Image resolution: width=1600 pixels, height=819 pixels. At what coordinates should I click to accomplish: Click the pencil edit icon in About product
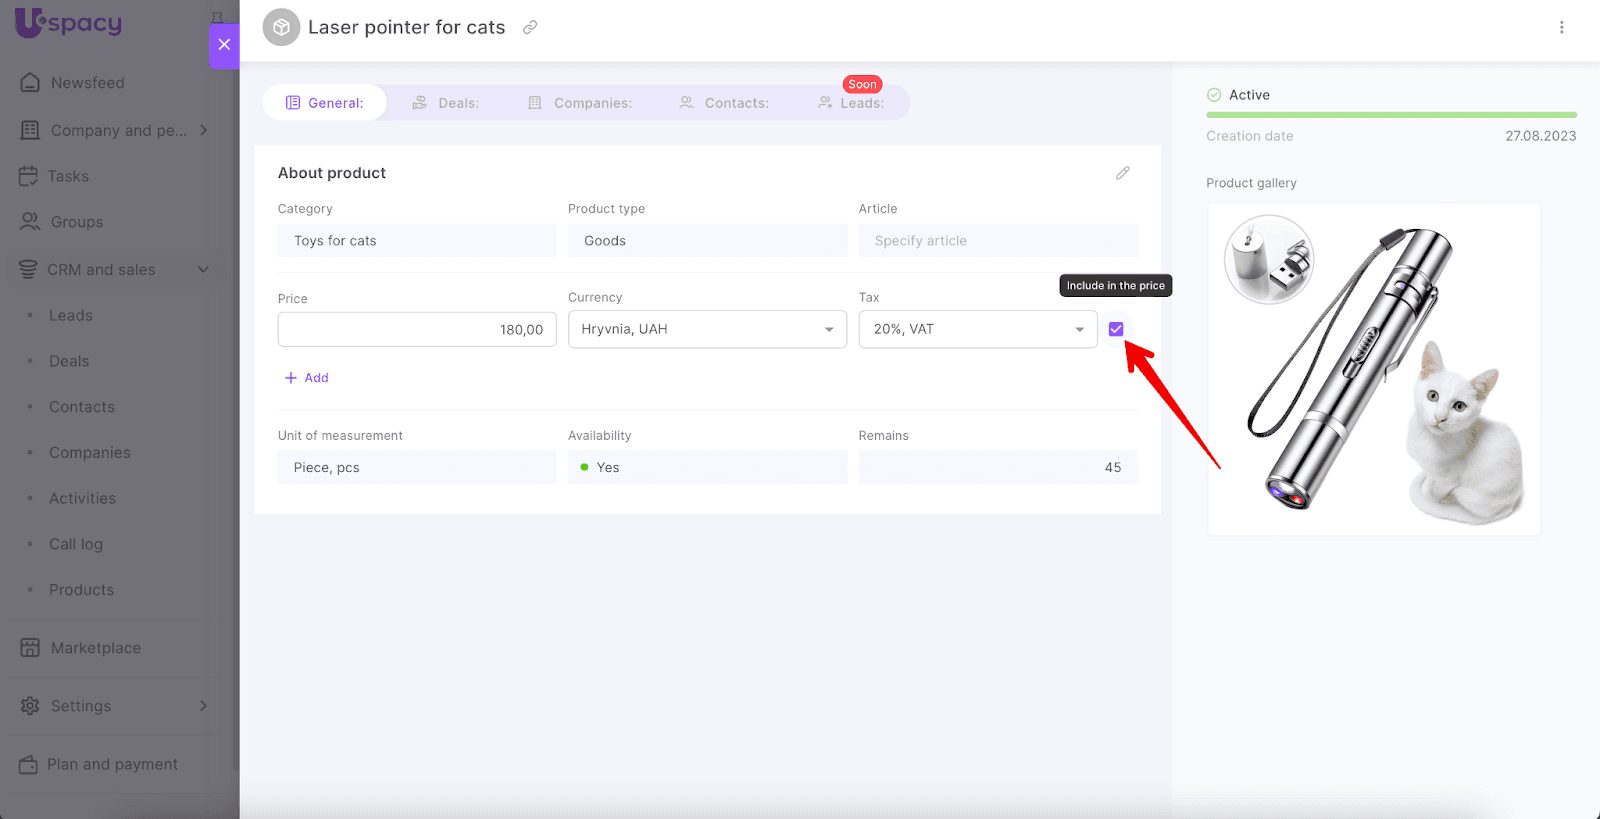1122,173
